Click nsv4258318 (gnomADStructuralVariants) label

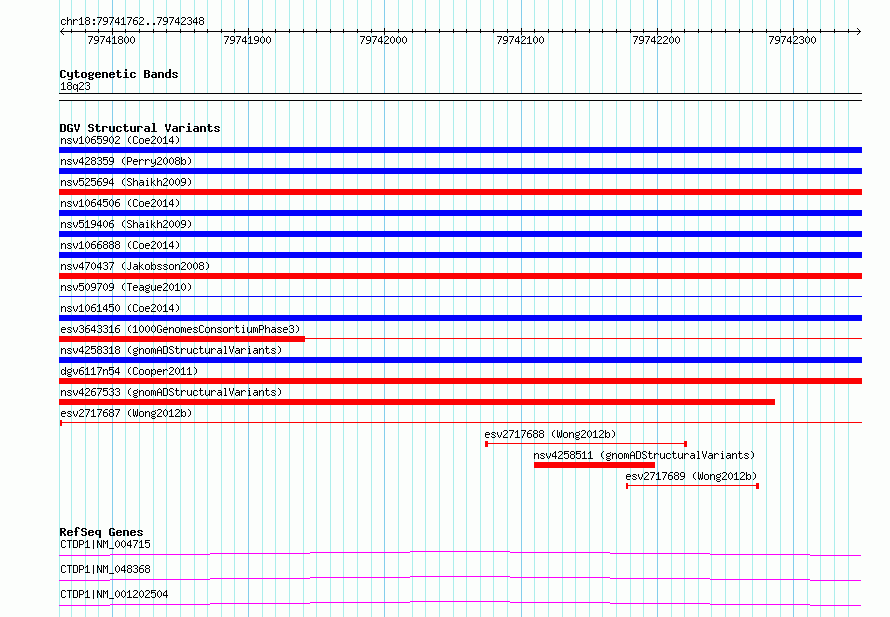coord(171,350)
